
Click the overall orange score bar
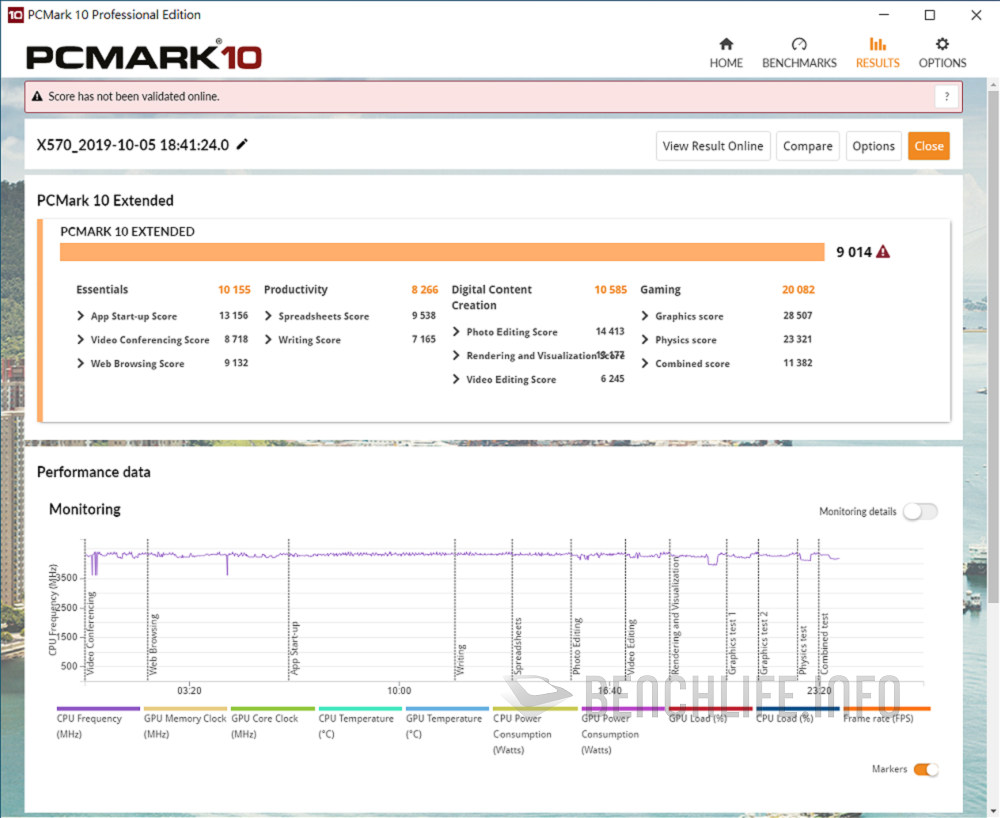(442, 252)
